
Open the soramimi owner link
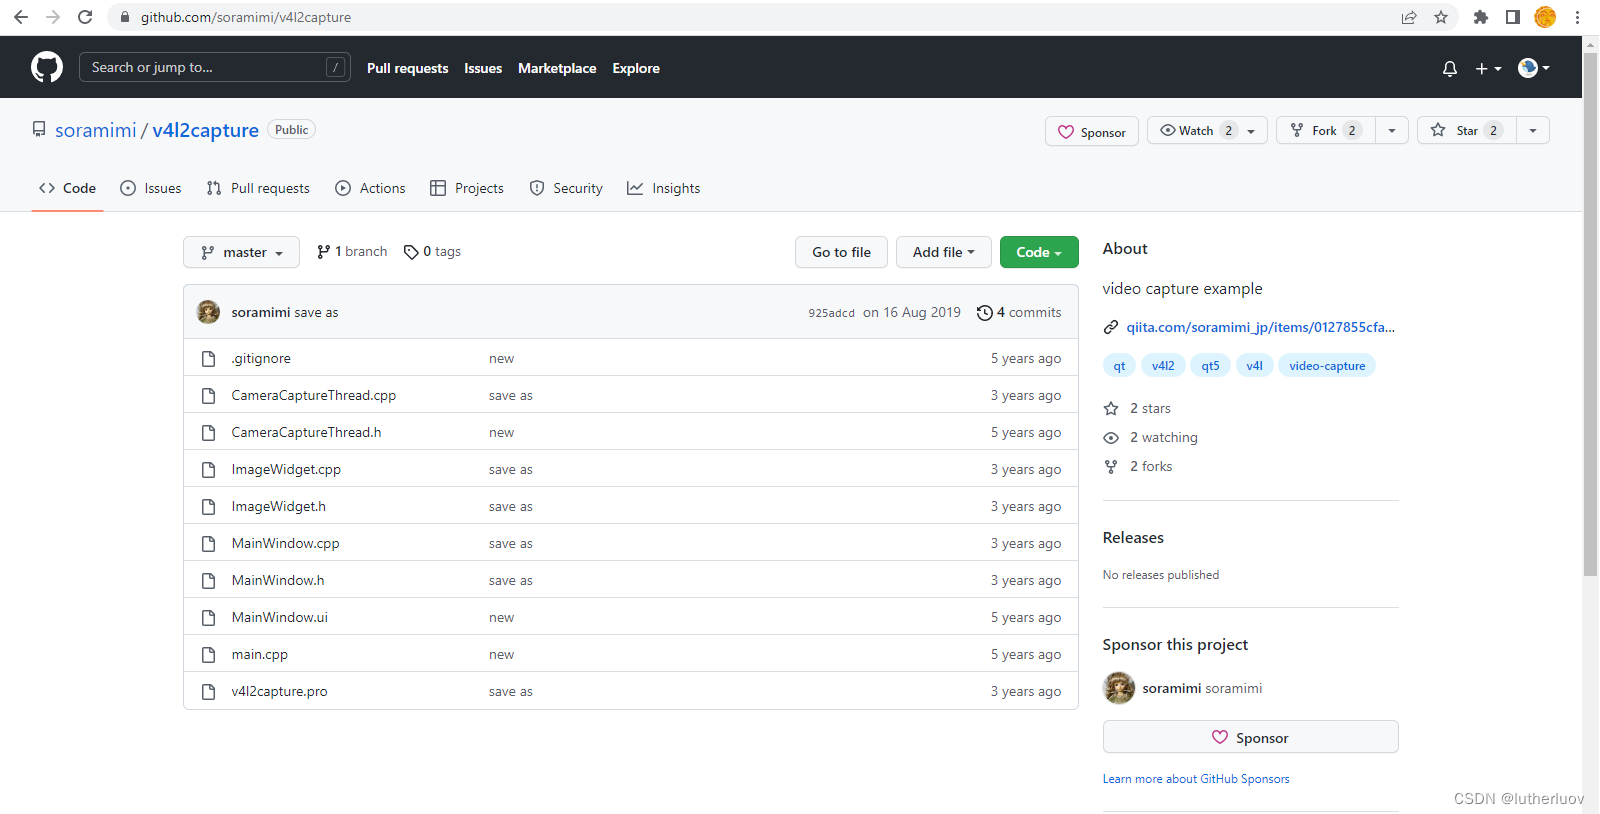point(95,130)
